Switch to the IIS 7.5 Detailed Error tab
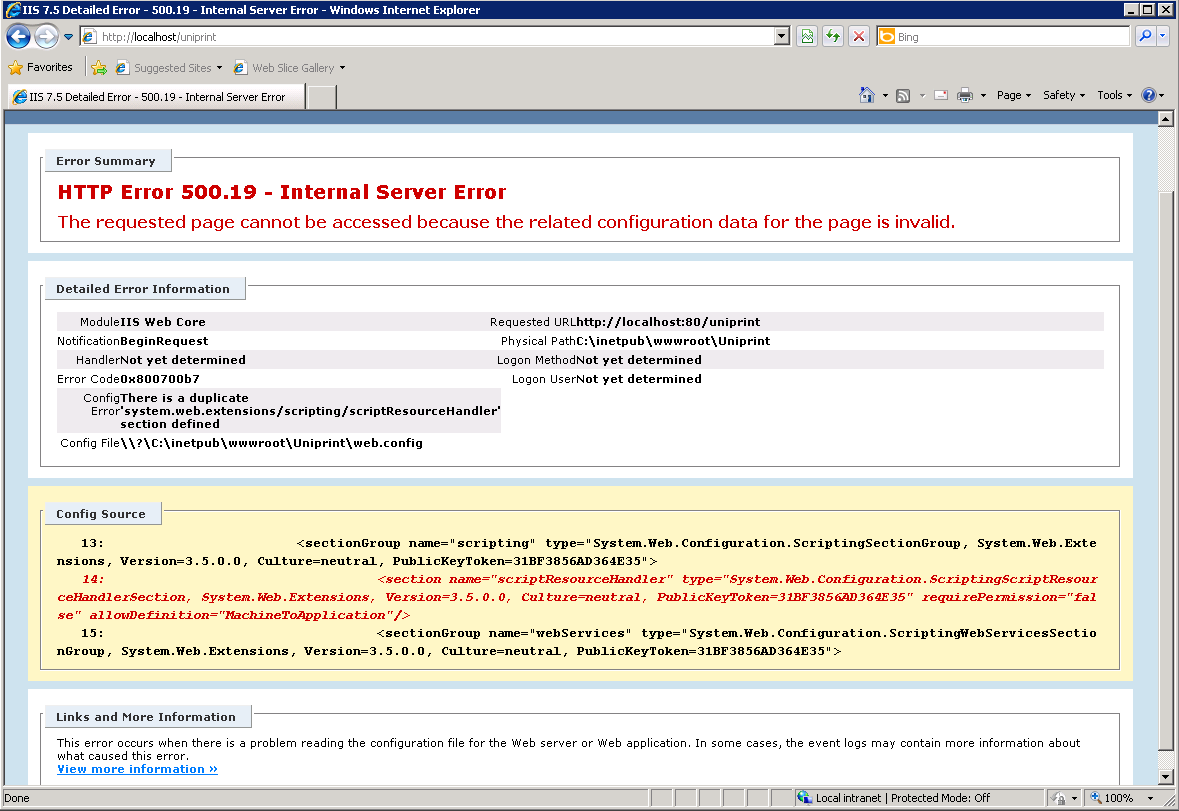The image size is (1179, 811). [x=155, y=96]
